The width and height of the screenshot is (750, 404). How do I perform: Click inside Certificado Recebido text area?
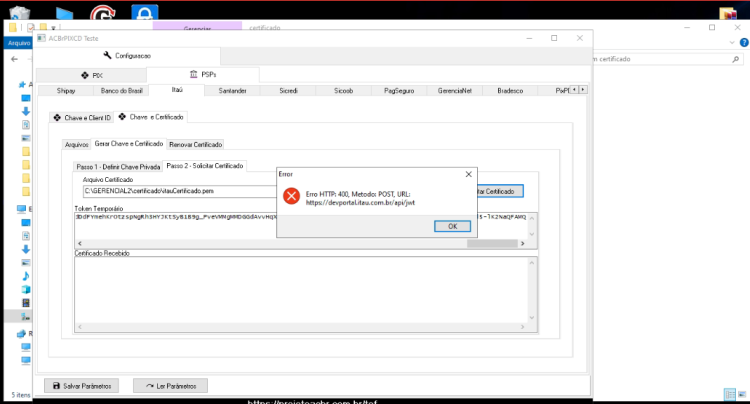click(x=301, y=289)
